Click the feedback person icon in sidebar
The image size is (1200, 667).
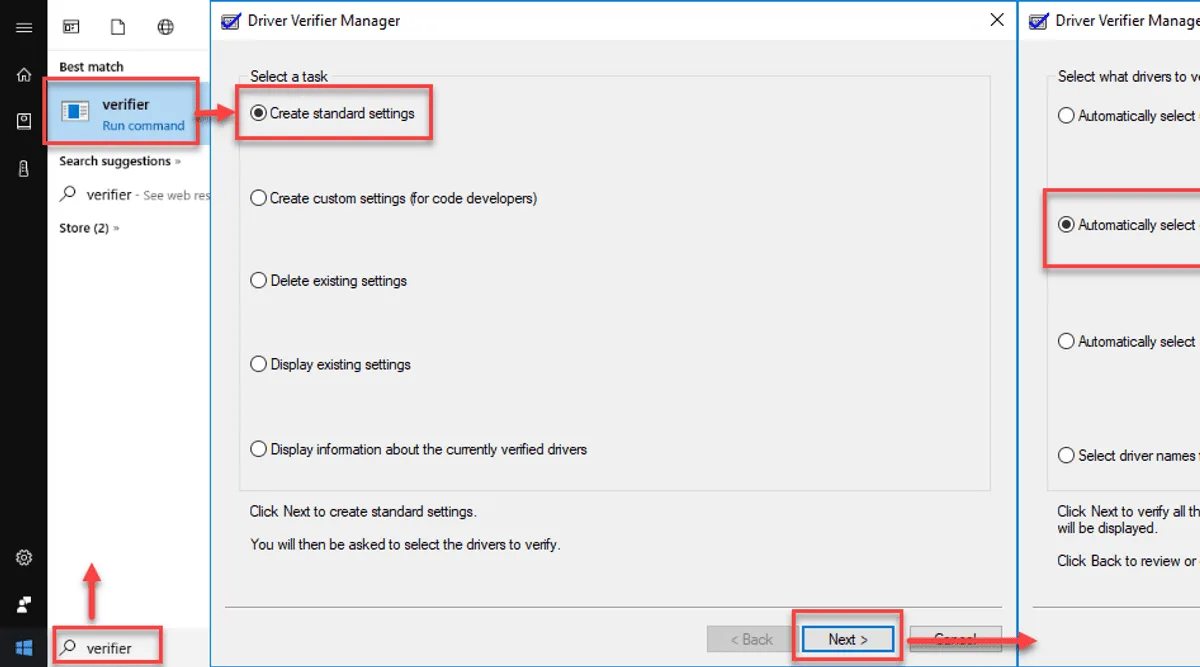click(23, 605)
